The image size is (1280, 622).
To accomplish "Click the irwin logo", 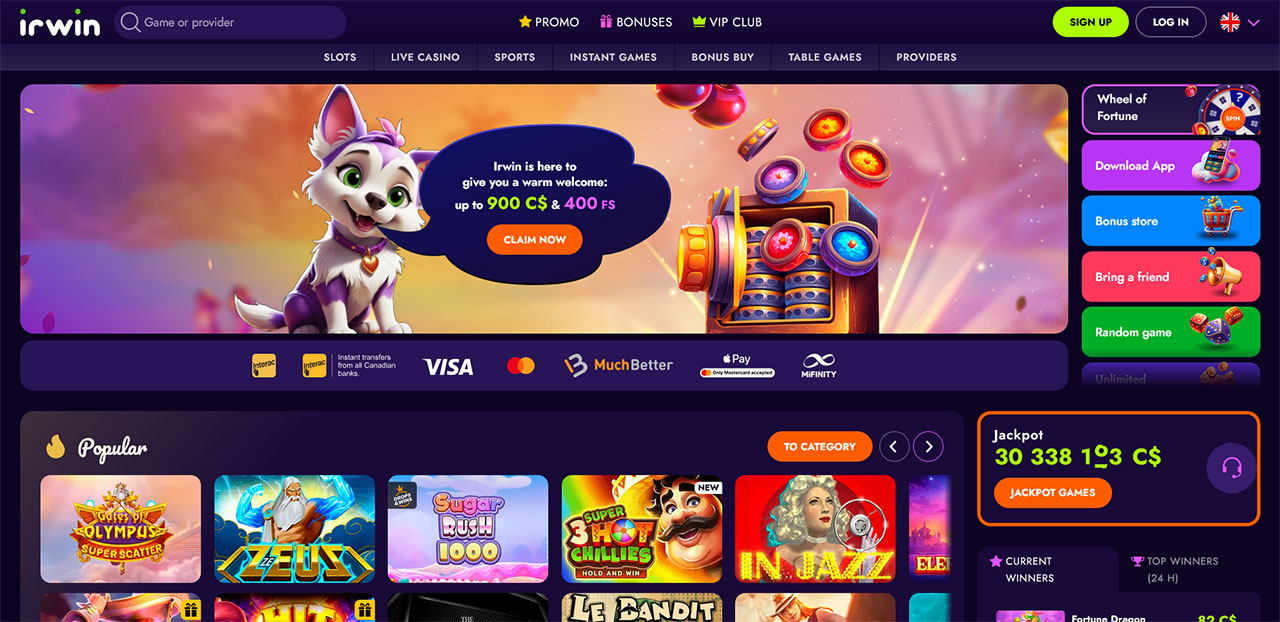I will (x=60, y=21).
